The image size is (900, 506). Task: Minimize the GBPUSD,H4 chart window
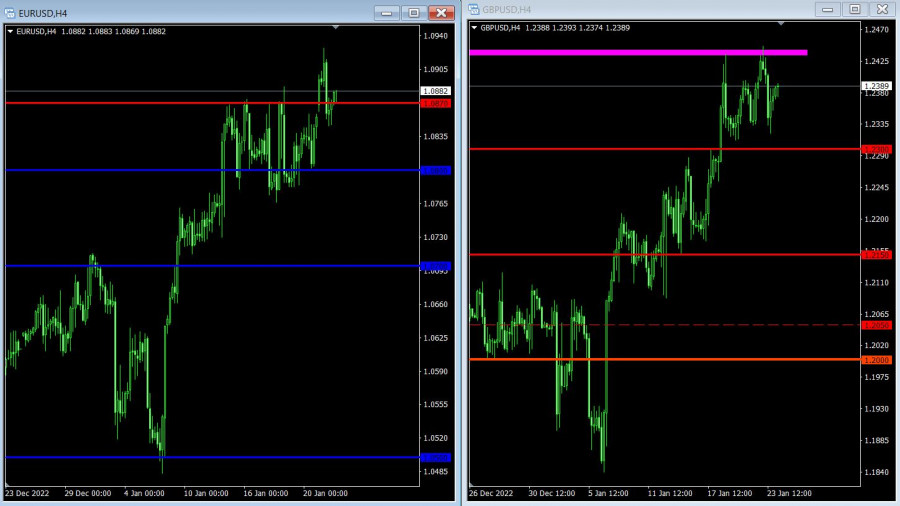tap(828, 9)
